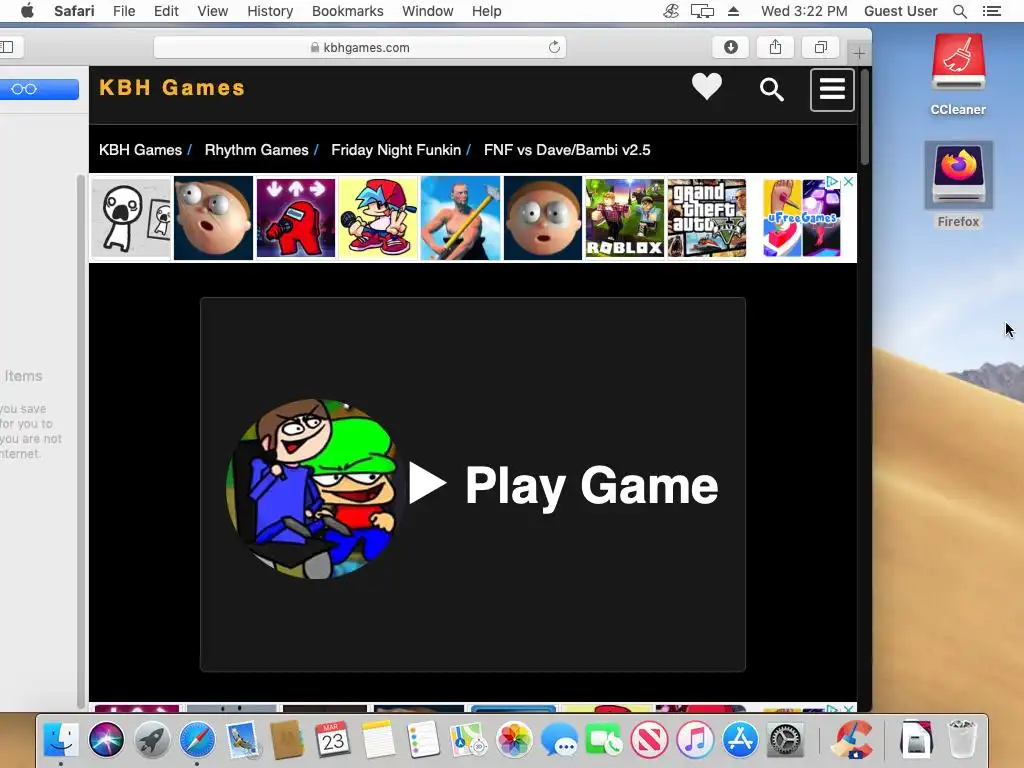Viewport: 1024px width, 768px height.
Task: Open Spotlight search in menu bar
Action: (959, 11)
